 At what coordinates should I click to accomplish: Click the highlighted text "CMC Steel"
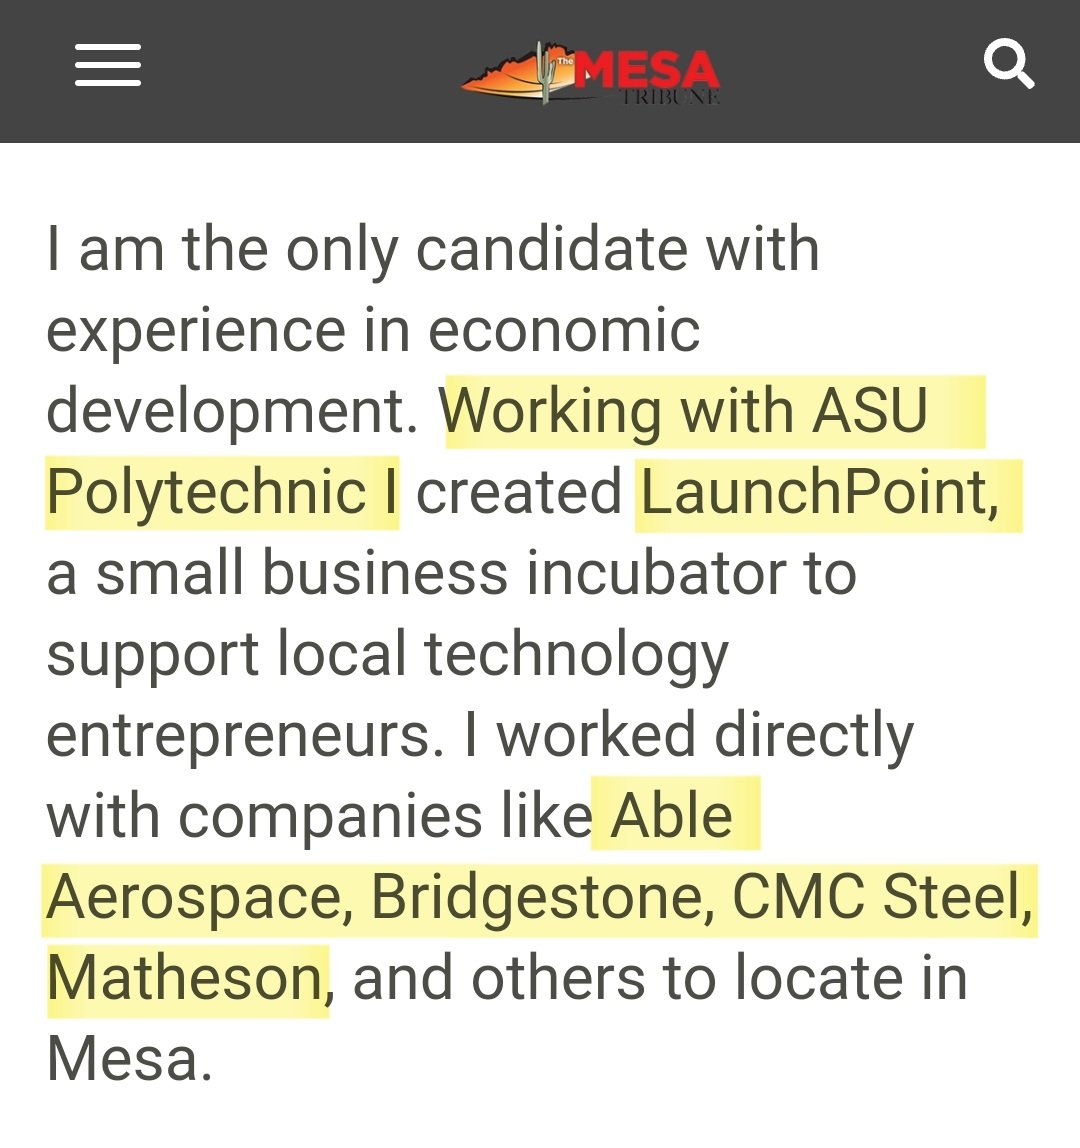[877, 897]
